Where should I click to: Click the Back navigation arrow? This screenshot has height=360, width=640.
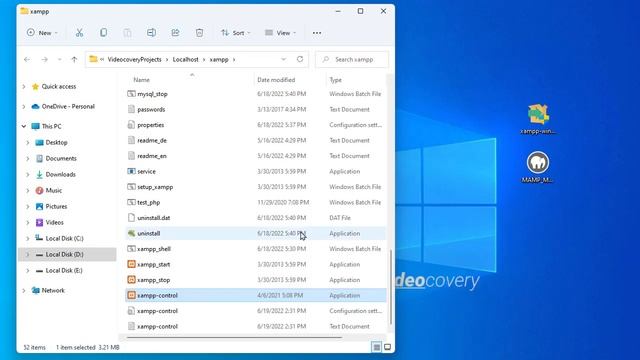tap(27, 60)
